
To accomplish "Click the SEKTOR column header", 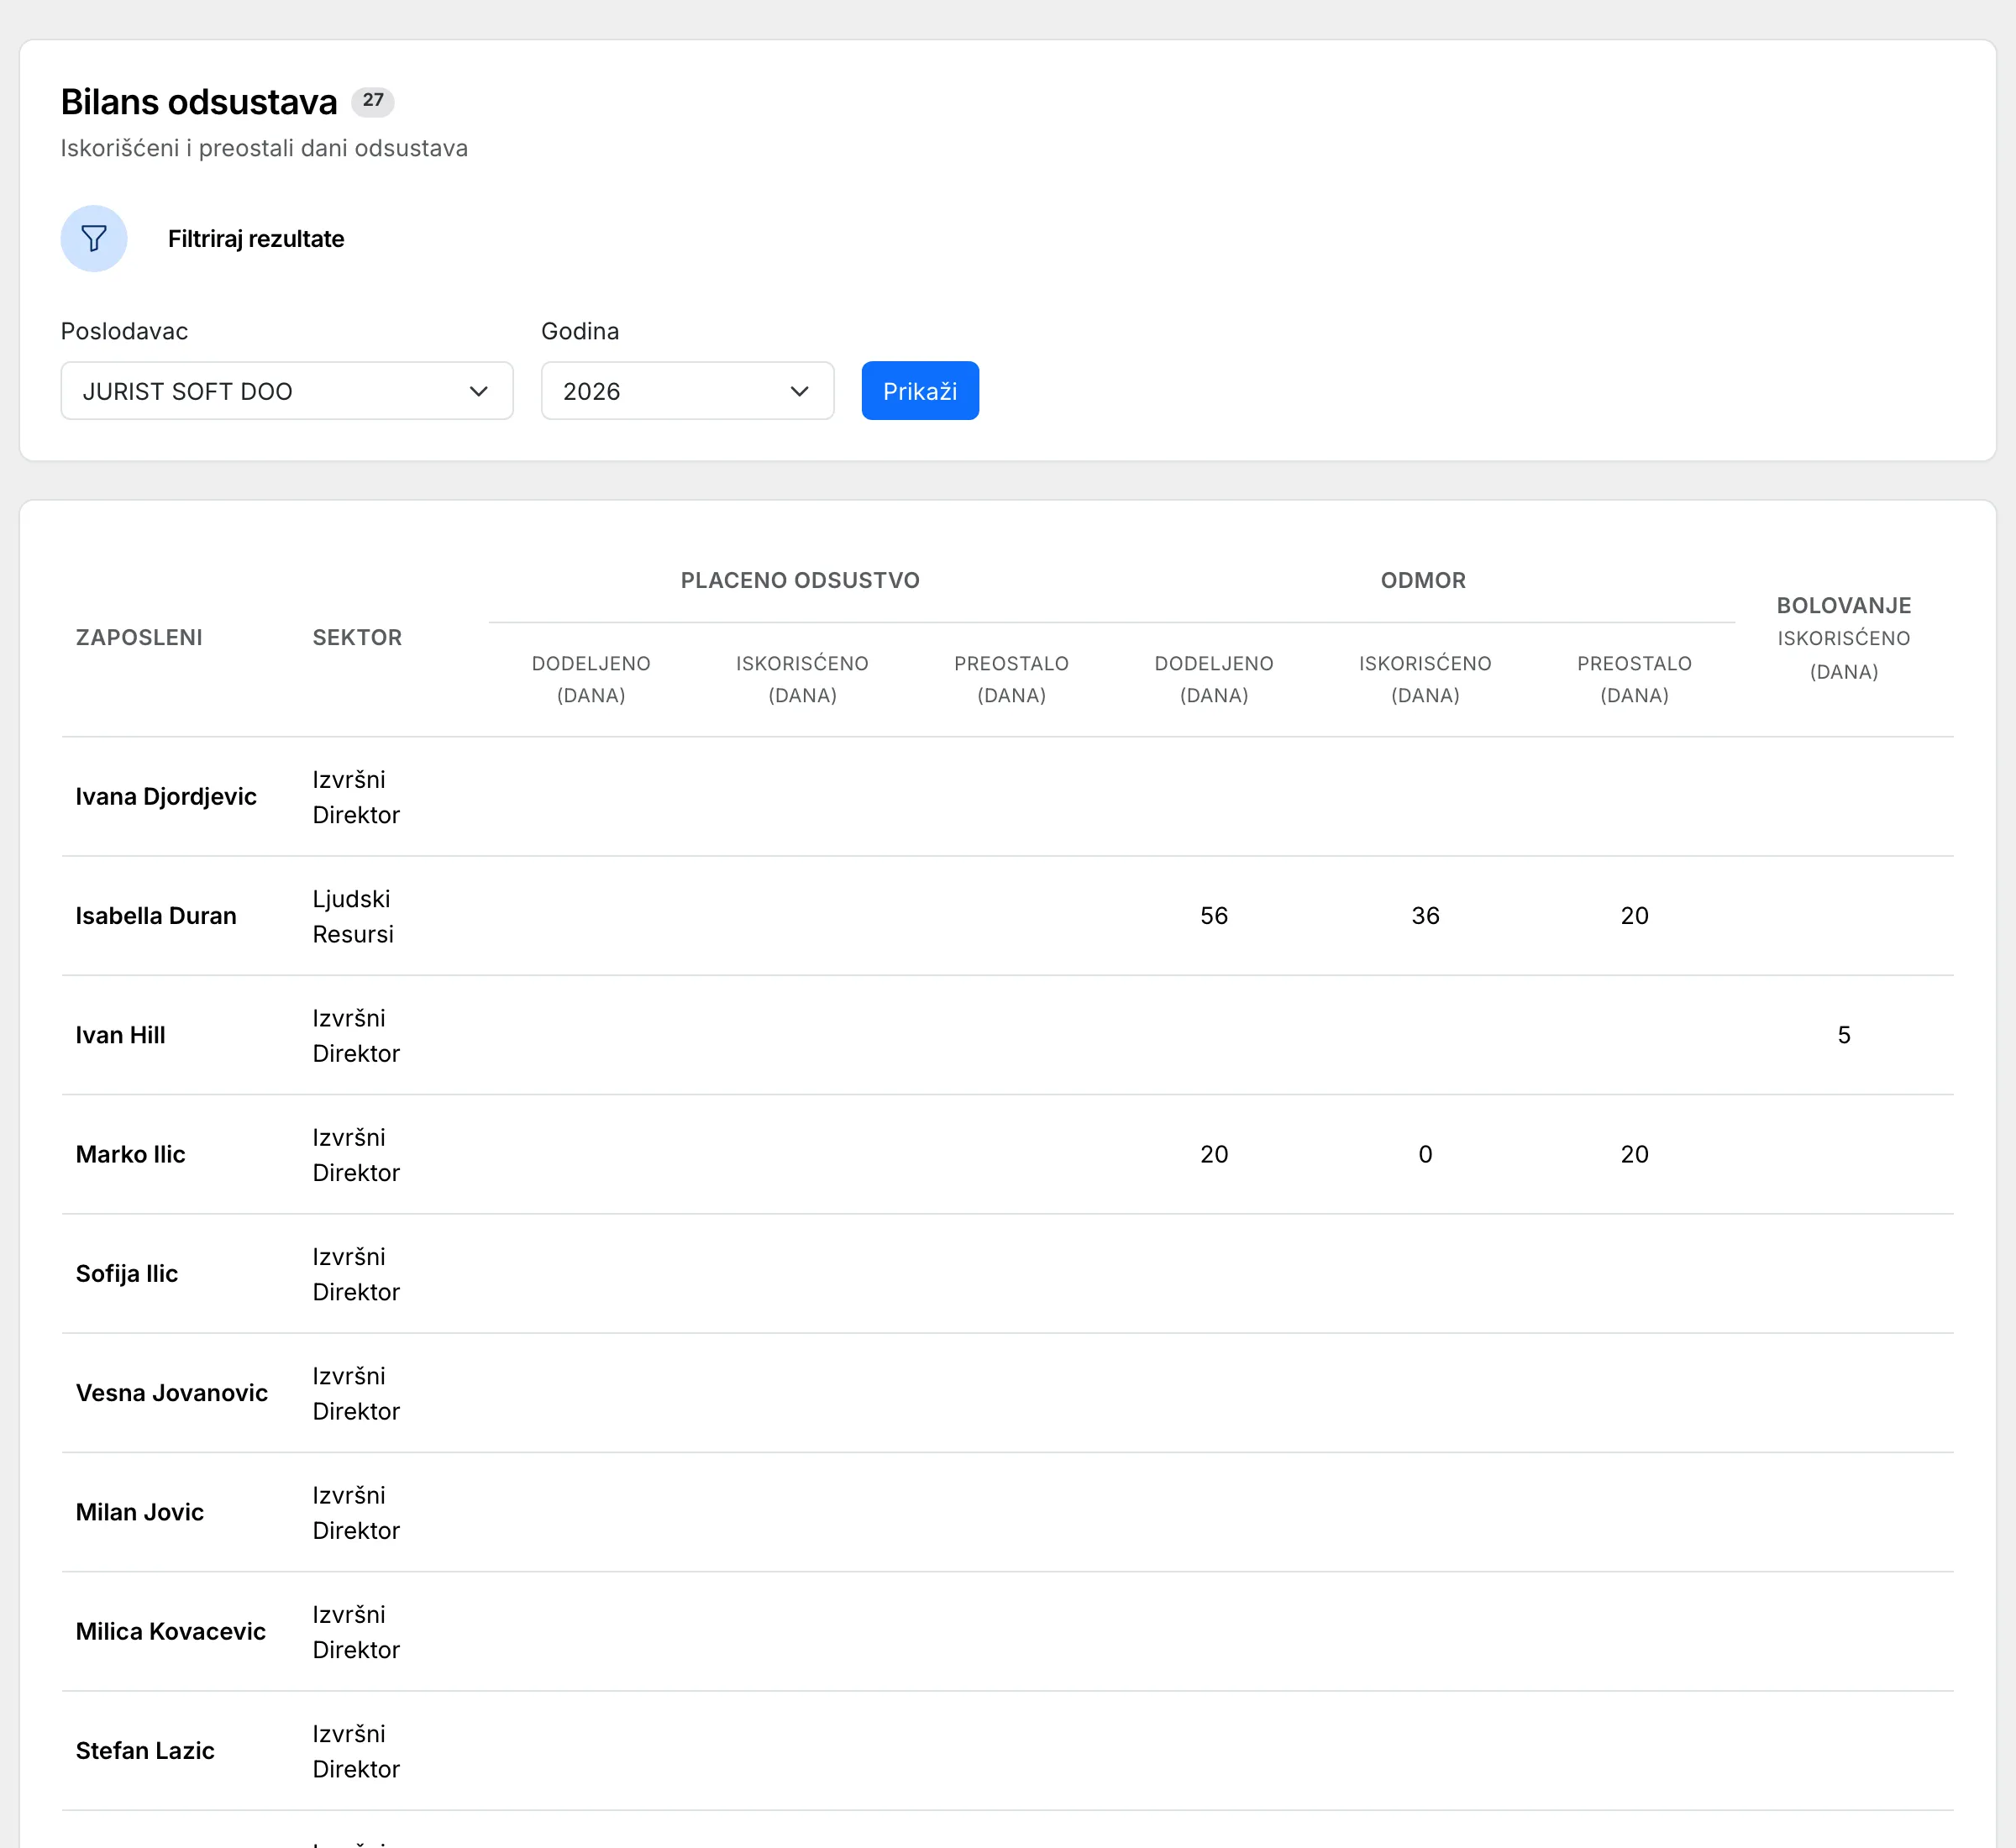I will coord(357,638).
